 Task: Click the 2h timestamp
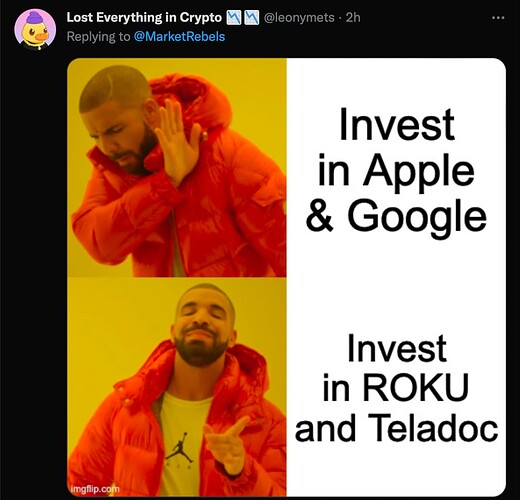coord(353,17)
